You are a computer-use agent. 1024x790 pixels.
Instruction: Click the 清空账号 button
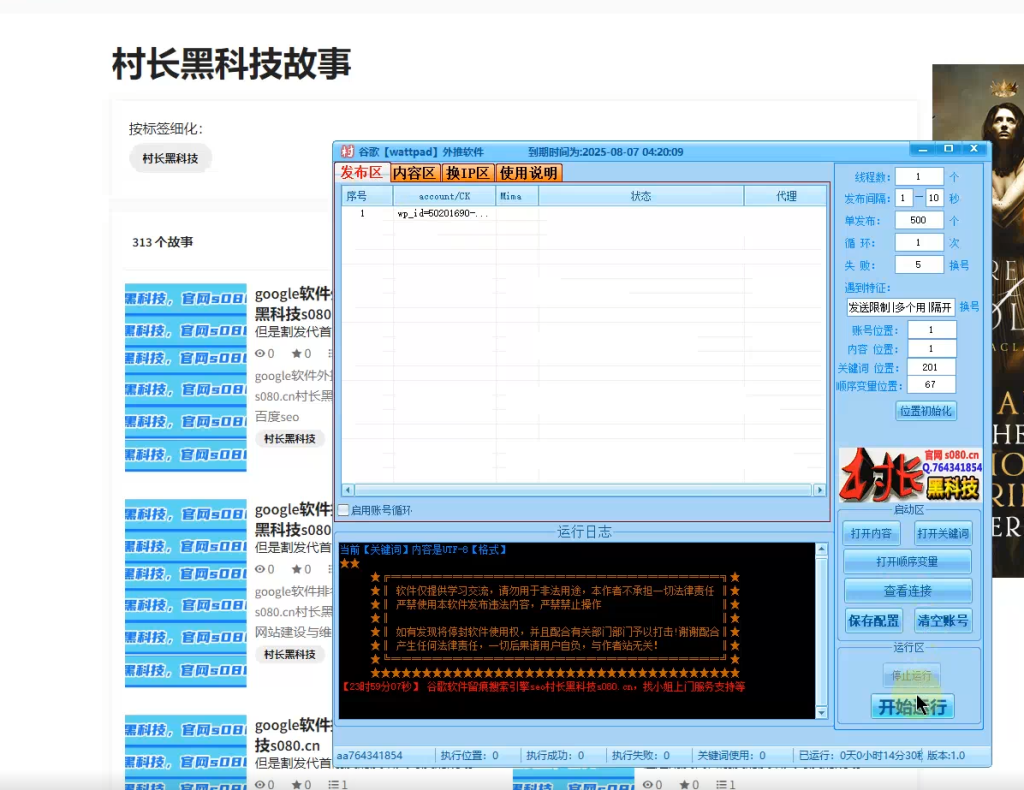point(942,619)
